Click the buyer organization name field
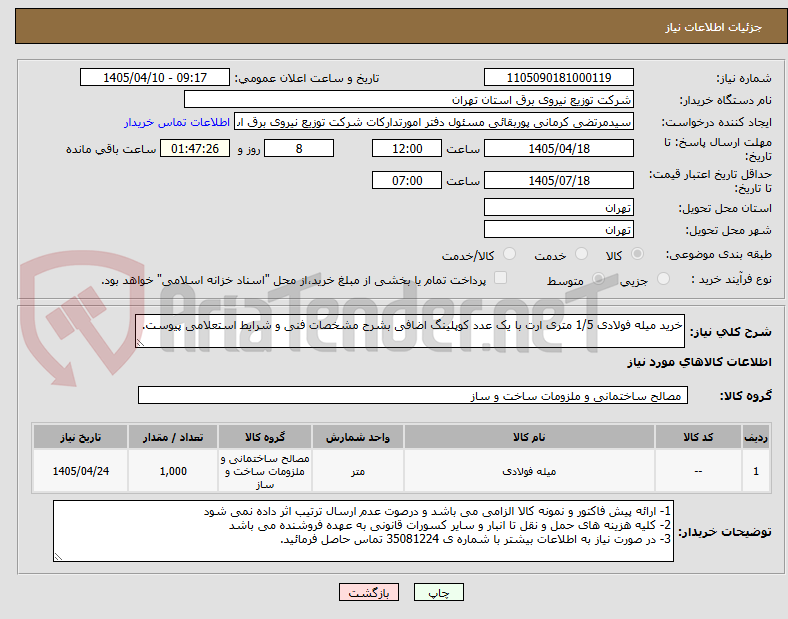Image resolution: width=788 pixels, height=619 pixels. tap(409, 99)
